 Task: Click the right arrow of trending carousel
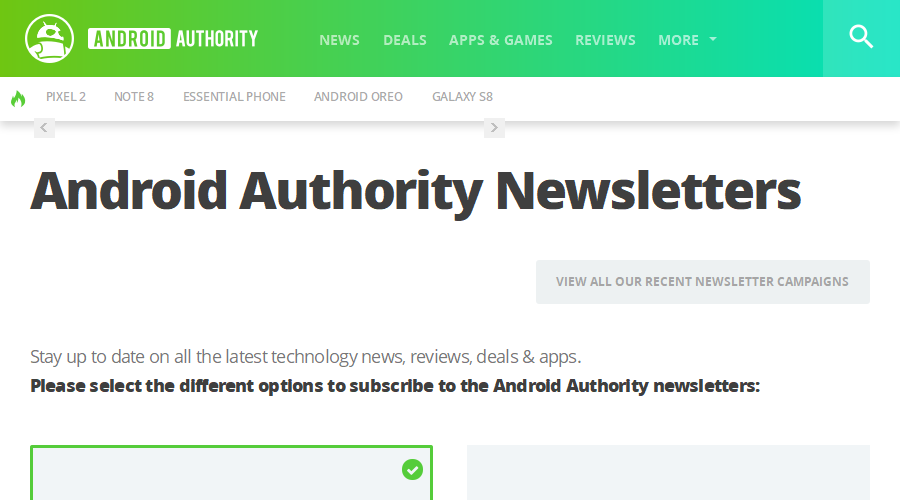pyautogui.click(x=494, y=127)
